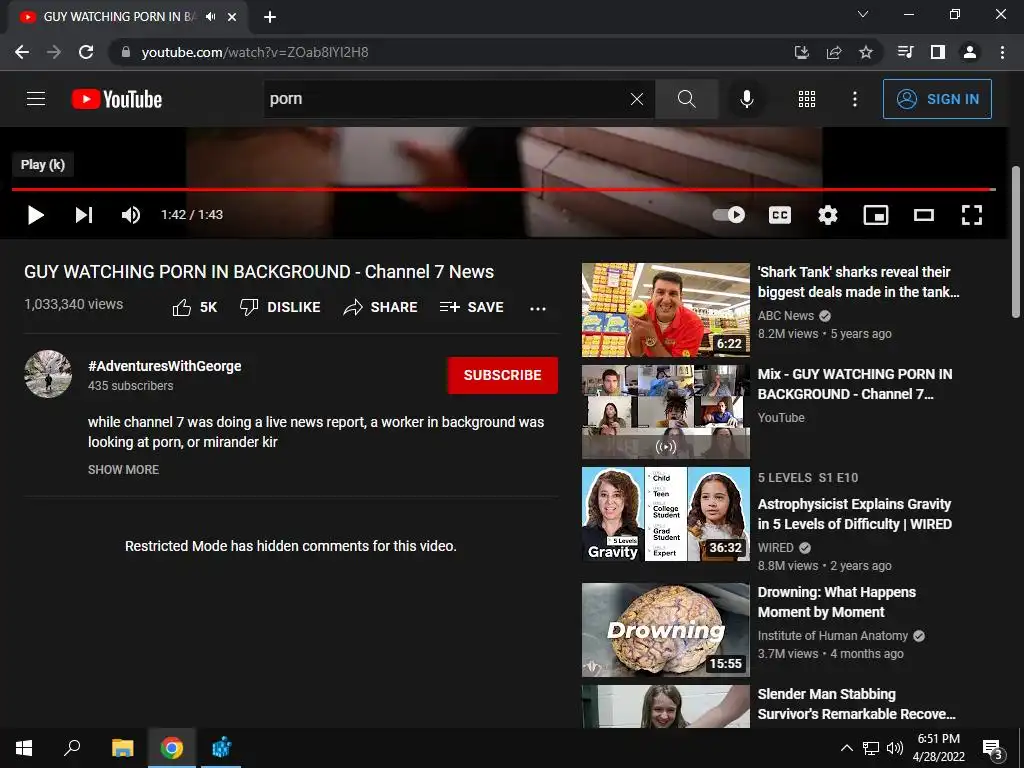The height and width of the screenshot is (768, 1024).
Task: Open Chrome profile icon
Action: coord(970,52)
